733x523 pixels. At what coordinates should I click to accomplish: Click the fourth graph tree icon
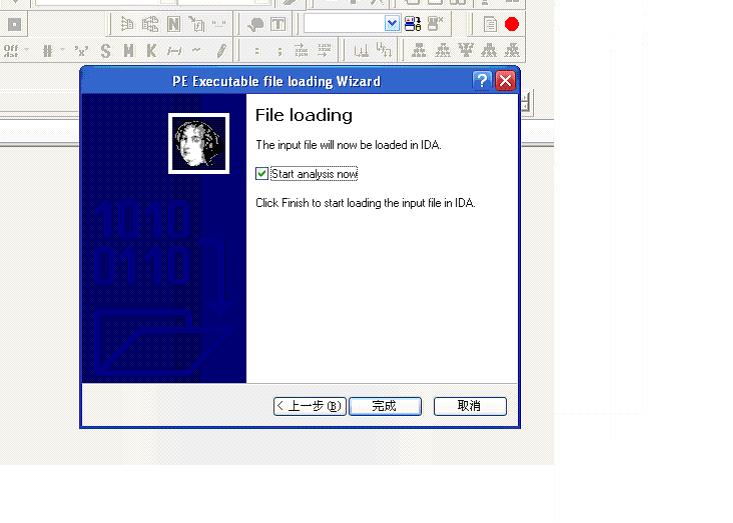[489, 50]
